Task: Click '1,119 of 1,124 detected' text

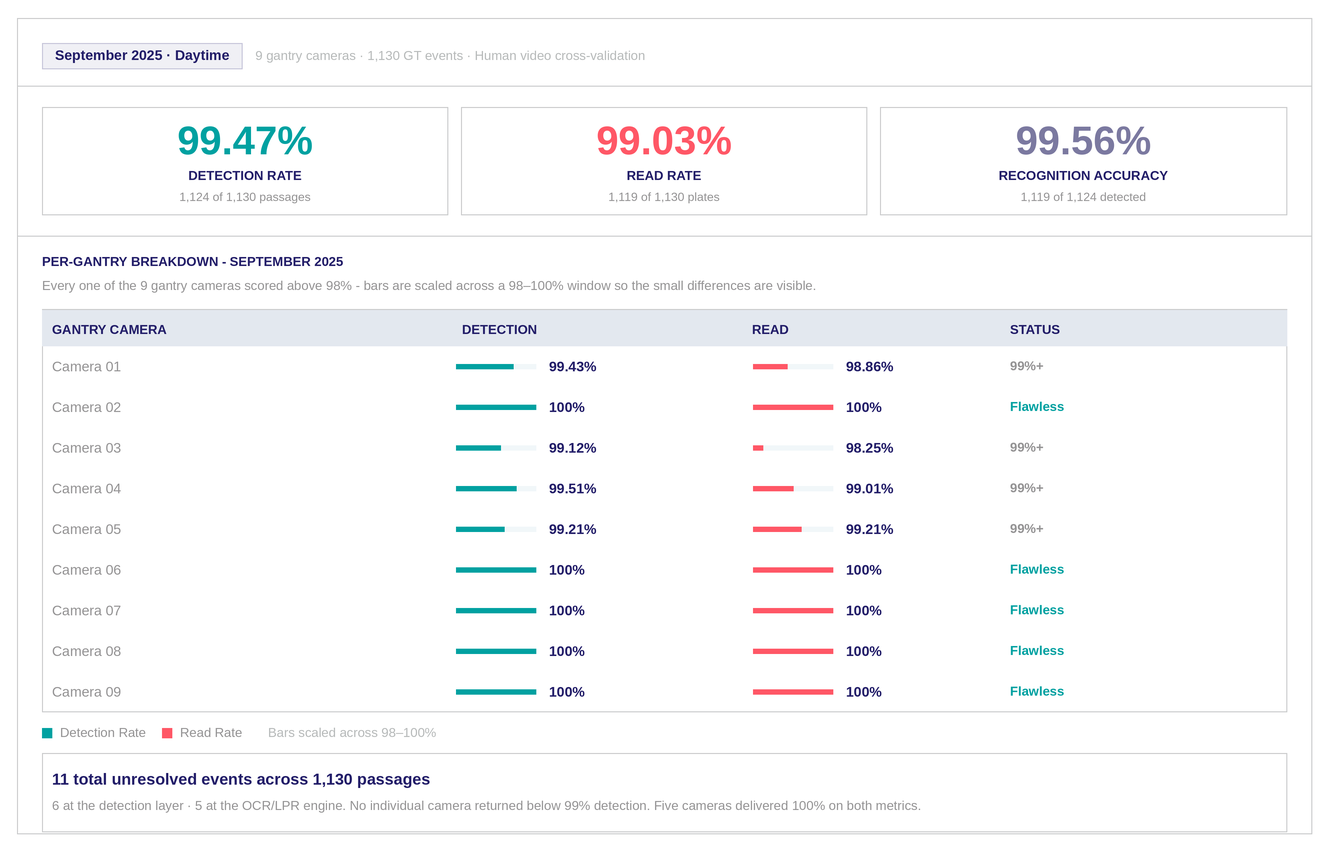Action: tap(1083, 197)
